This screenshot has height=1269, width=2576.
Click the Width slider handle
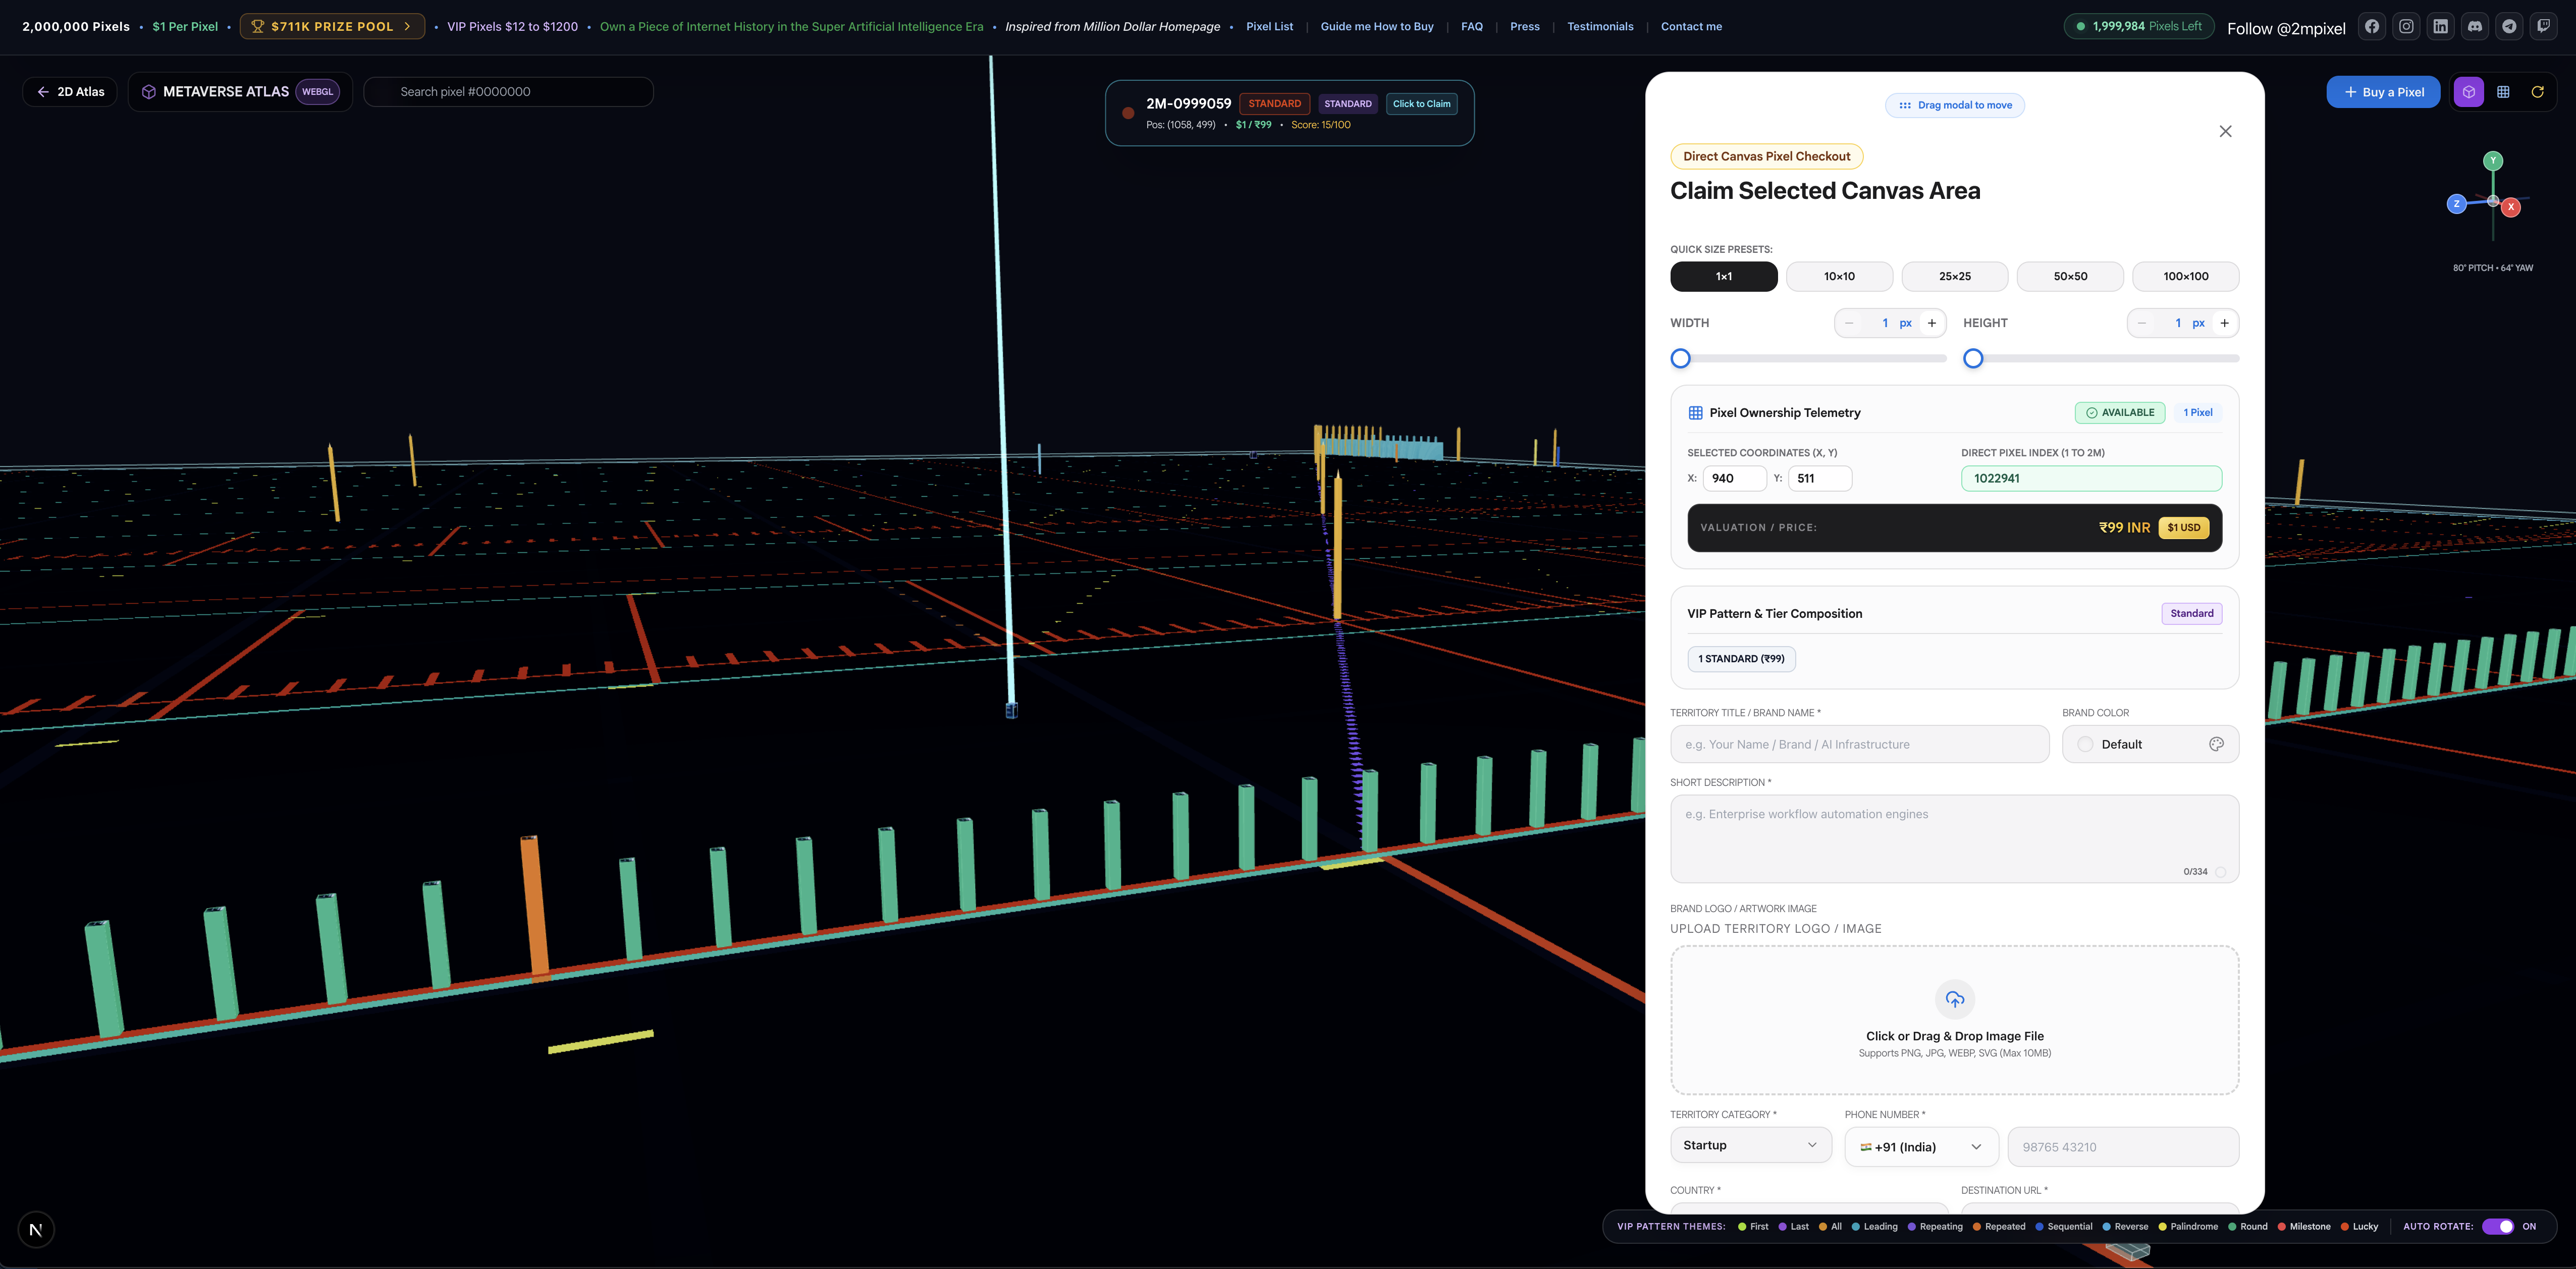click(x=1680, y=358)
